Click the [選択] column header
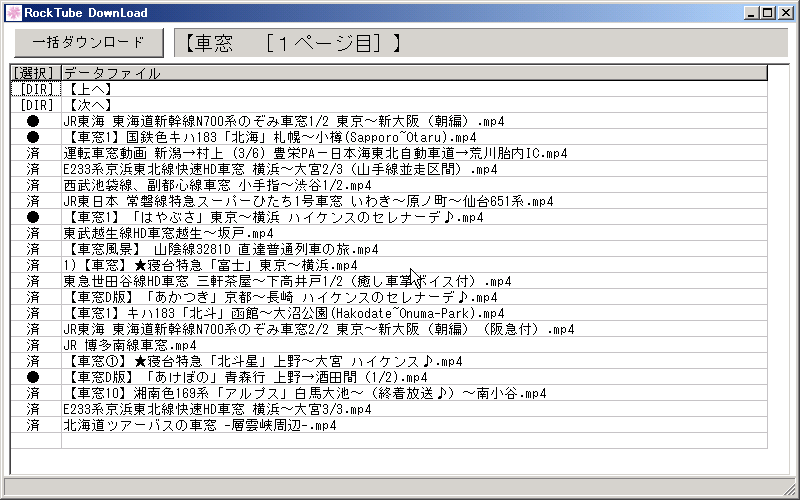800x500 pixels. tap(36, 73)
